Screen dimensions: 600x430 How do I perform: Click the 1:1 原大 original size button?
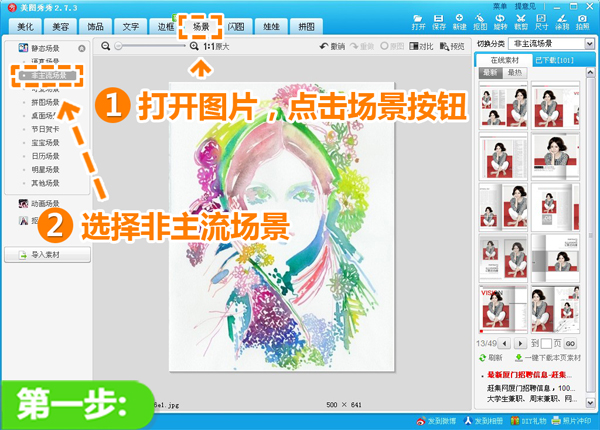point(216,47)
